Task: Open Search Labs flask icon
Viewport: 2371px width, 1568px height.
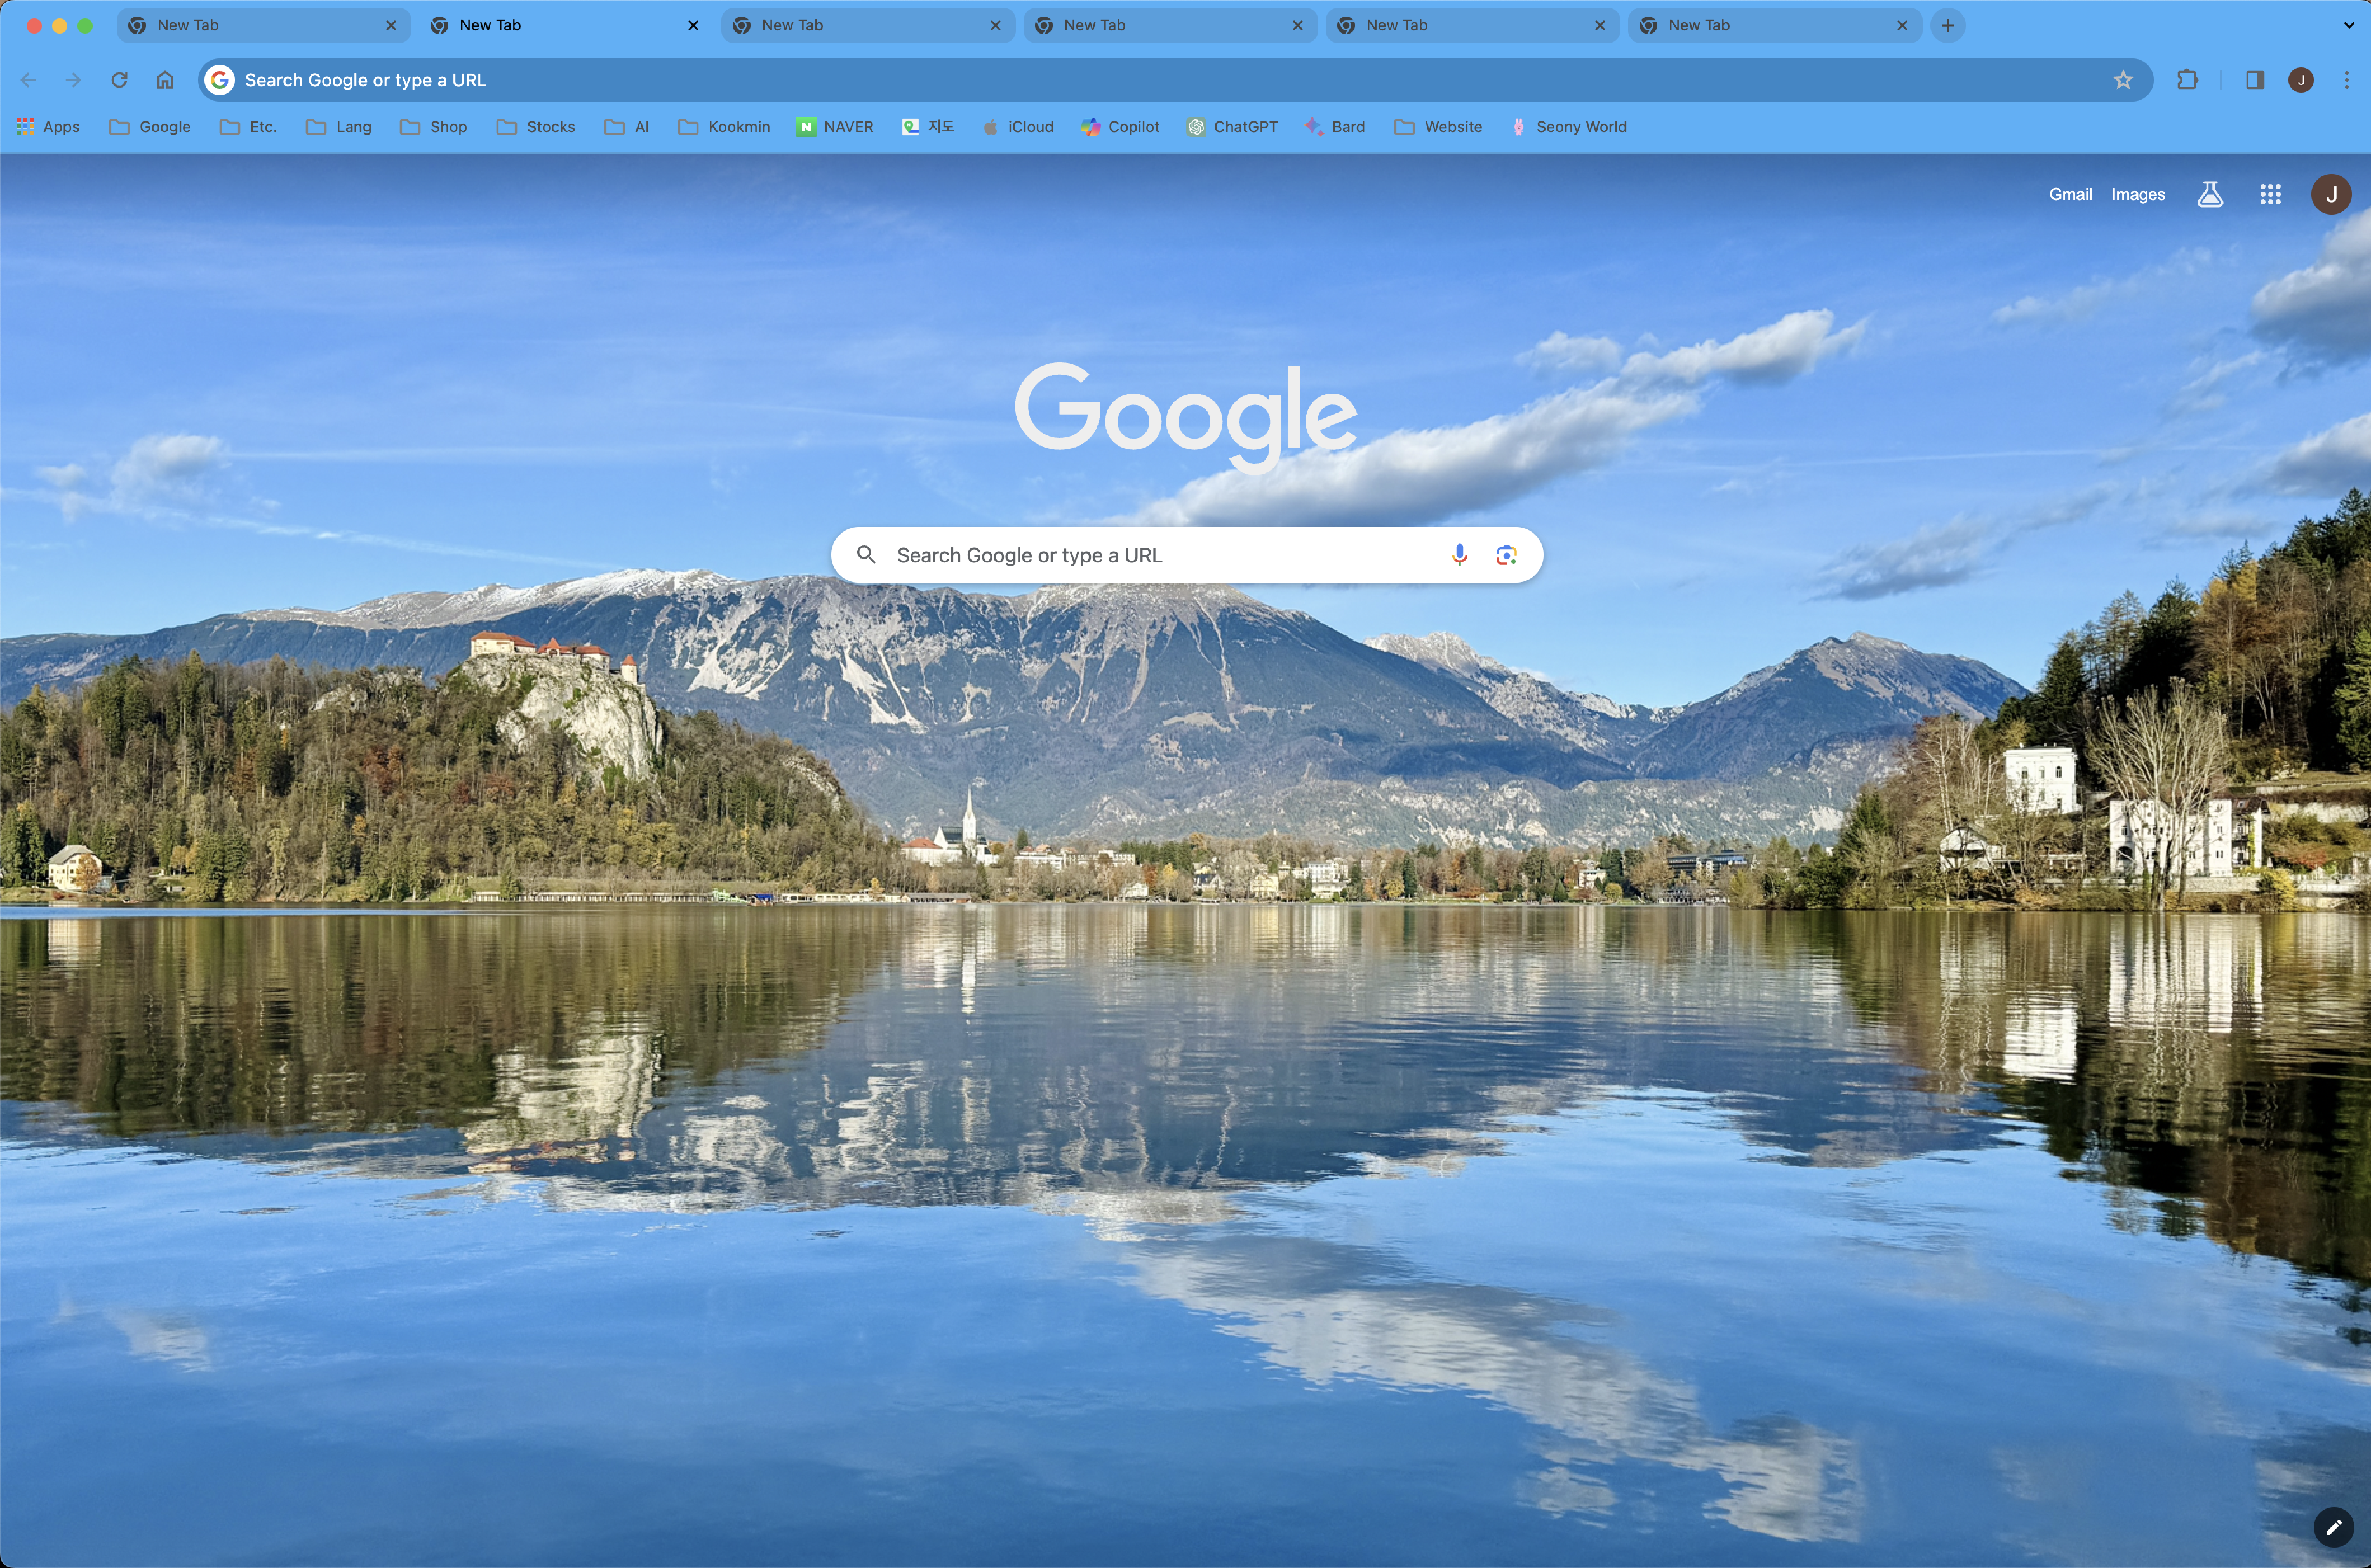Action: click(x=2210, y=194)
